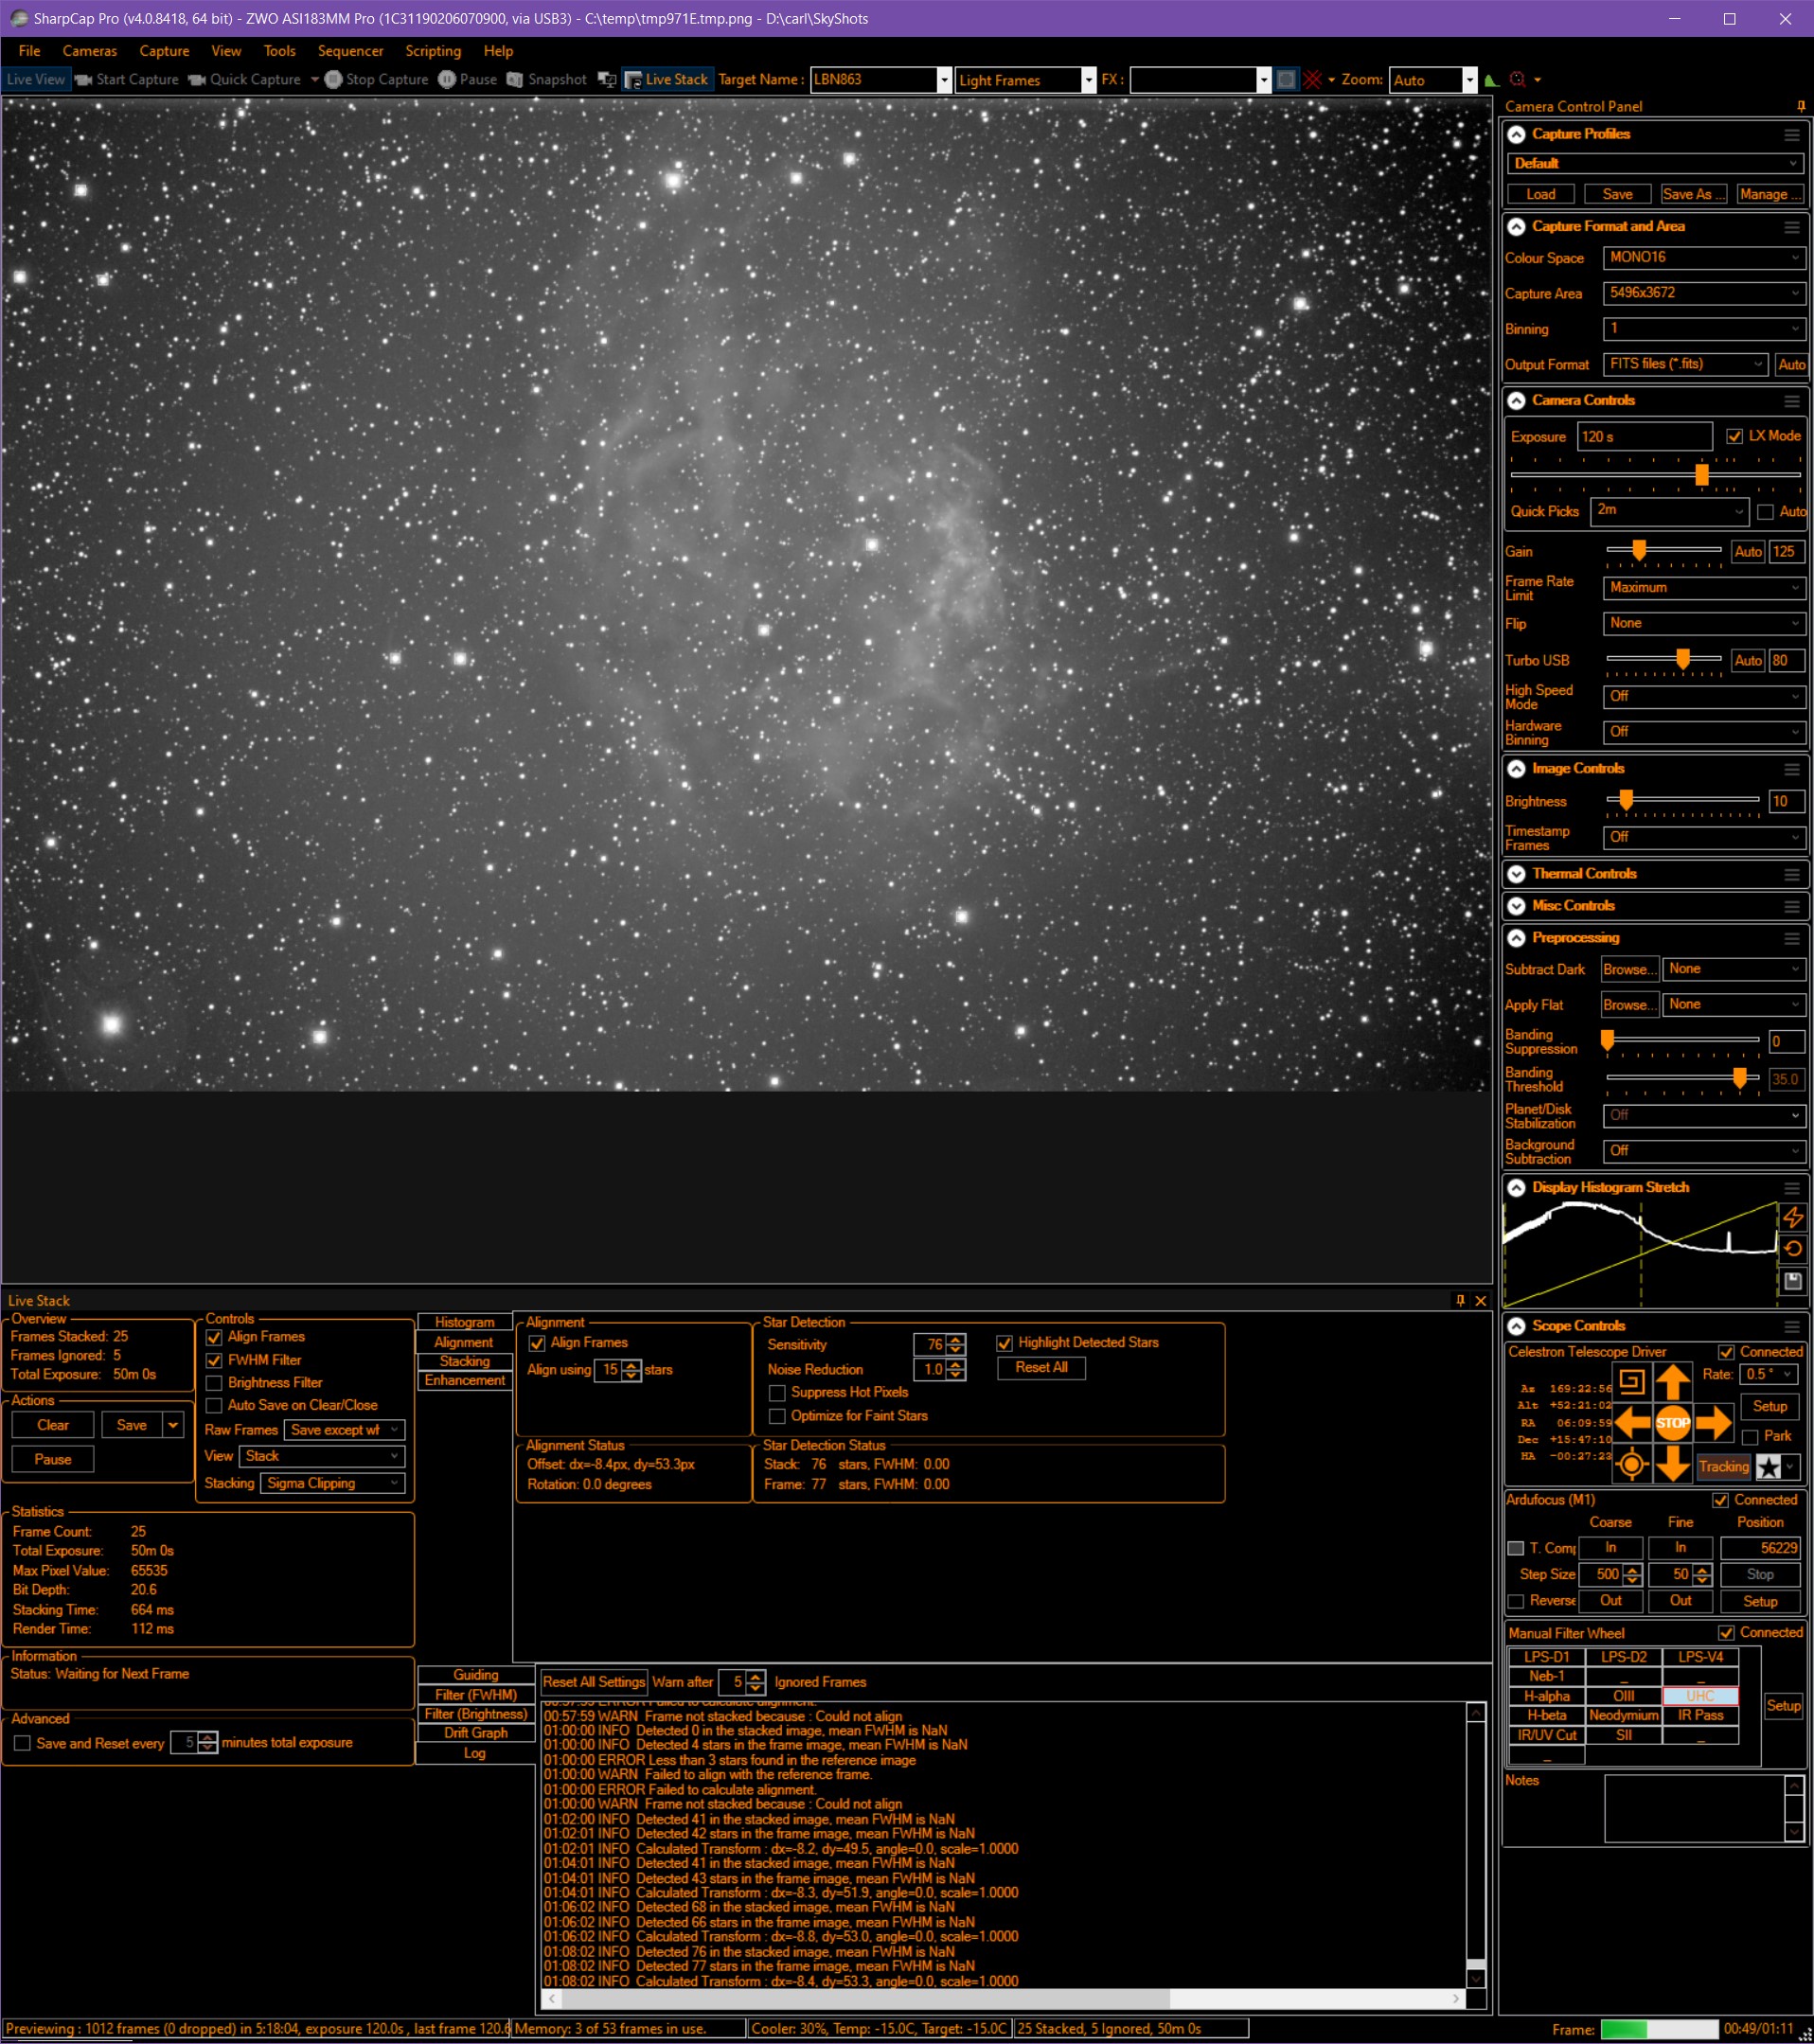This screenshot has height=2044, width=1814.
Task: Slew the telescope up with arrow
Action: pos(1673,1383)
